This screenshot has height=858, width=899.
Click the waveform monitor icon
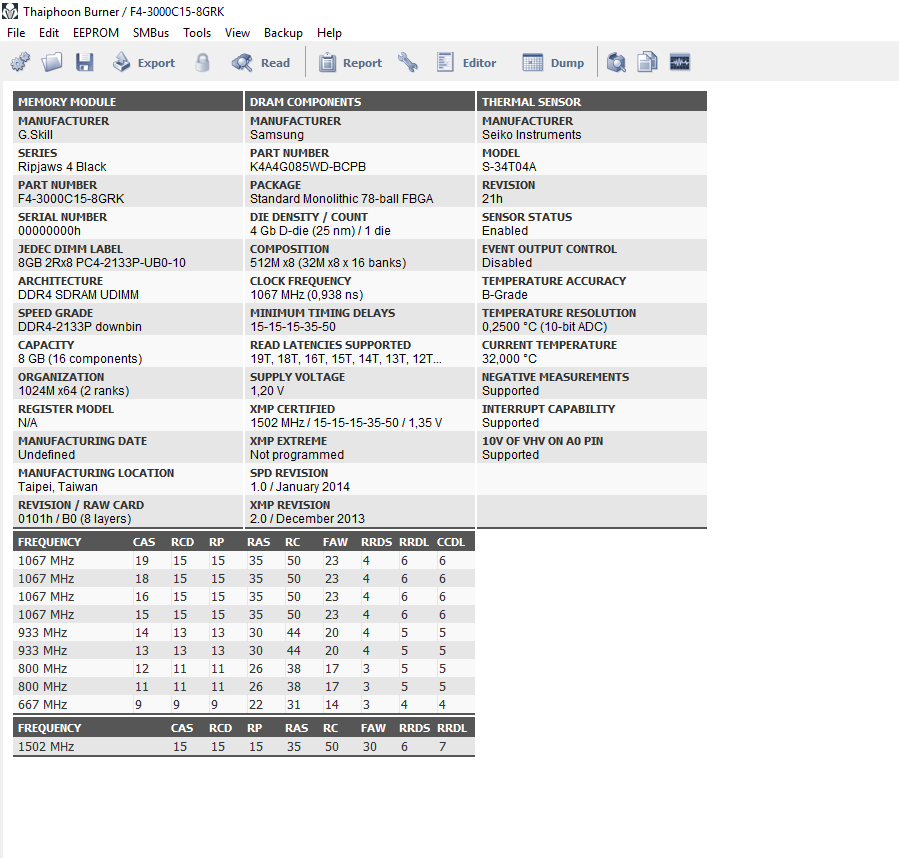click(680, 62)
